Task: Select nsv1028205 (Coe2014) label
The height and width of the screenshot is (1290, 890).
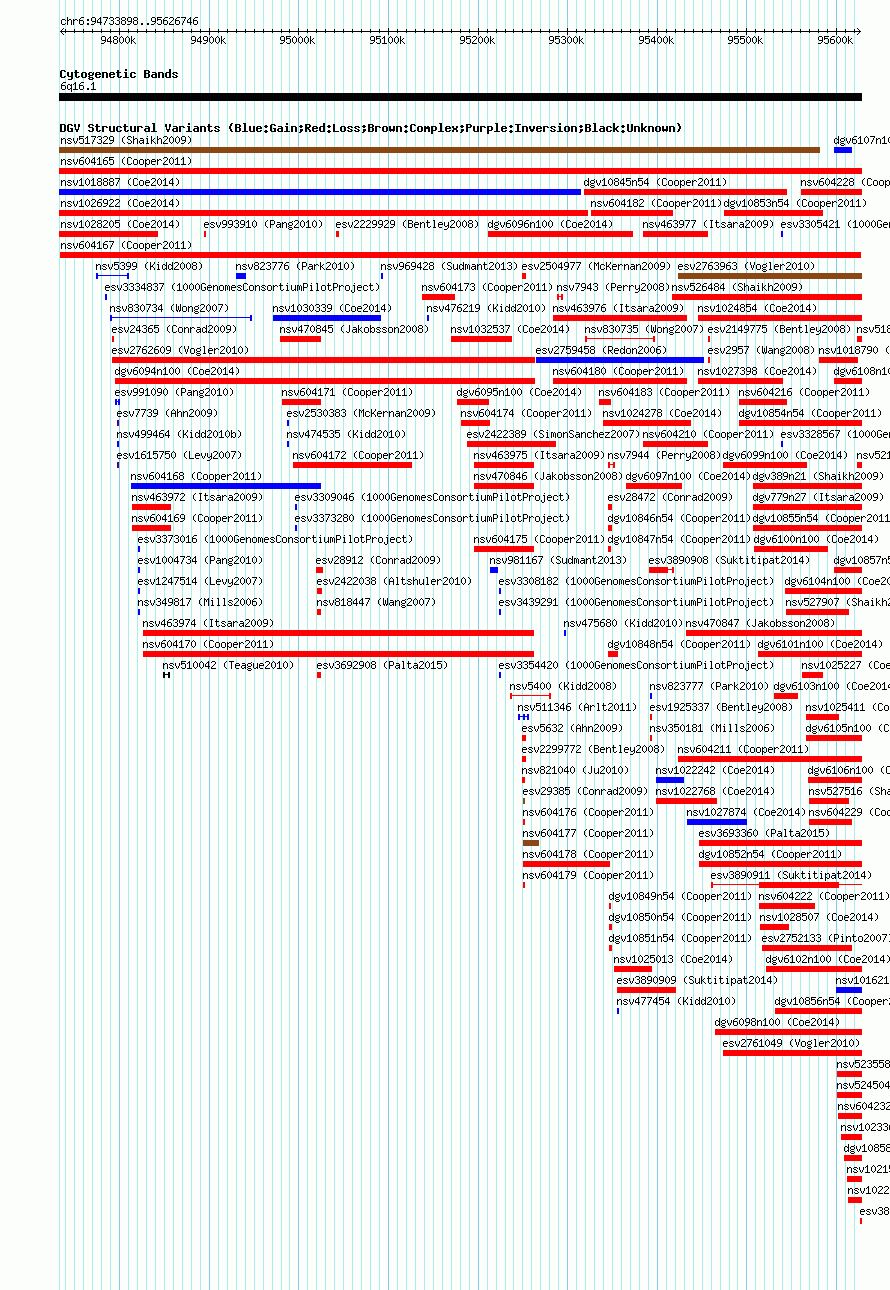Action: click(x=120, y=224)
